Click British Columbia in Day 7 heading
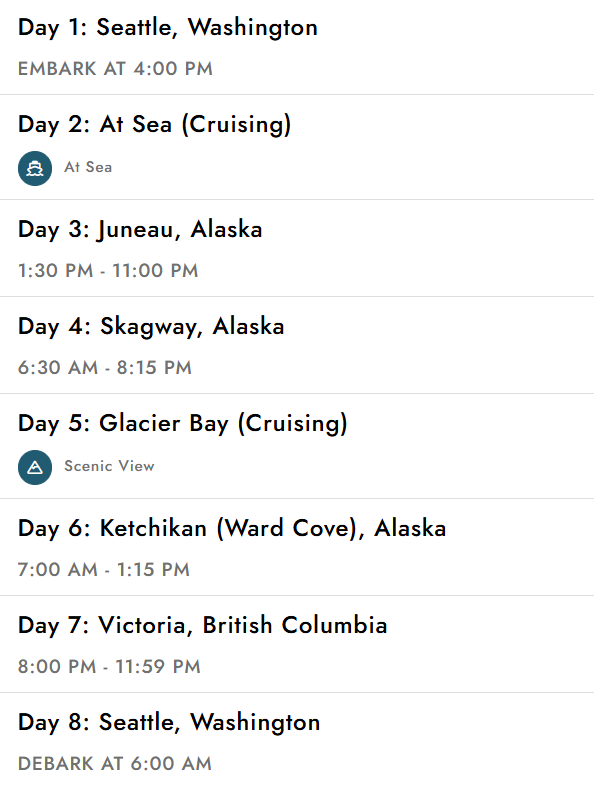The image size is (594, 787). 295,625
